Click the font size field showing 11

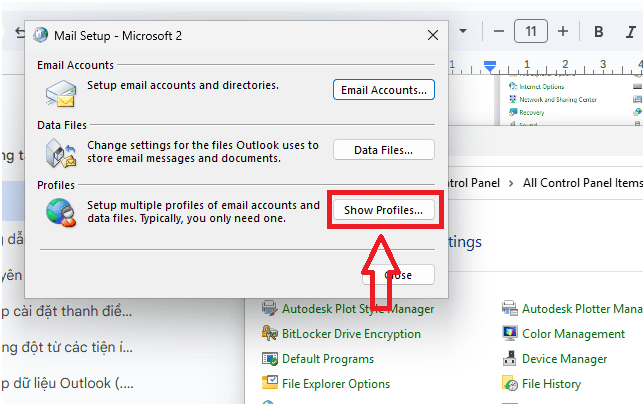(531, 31)
